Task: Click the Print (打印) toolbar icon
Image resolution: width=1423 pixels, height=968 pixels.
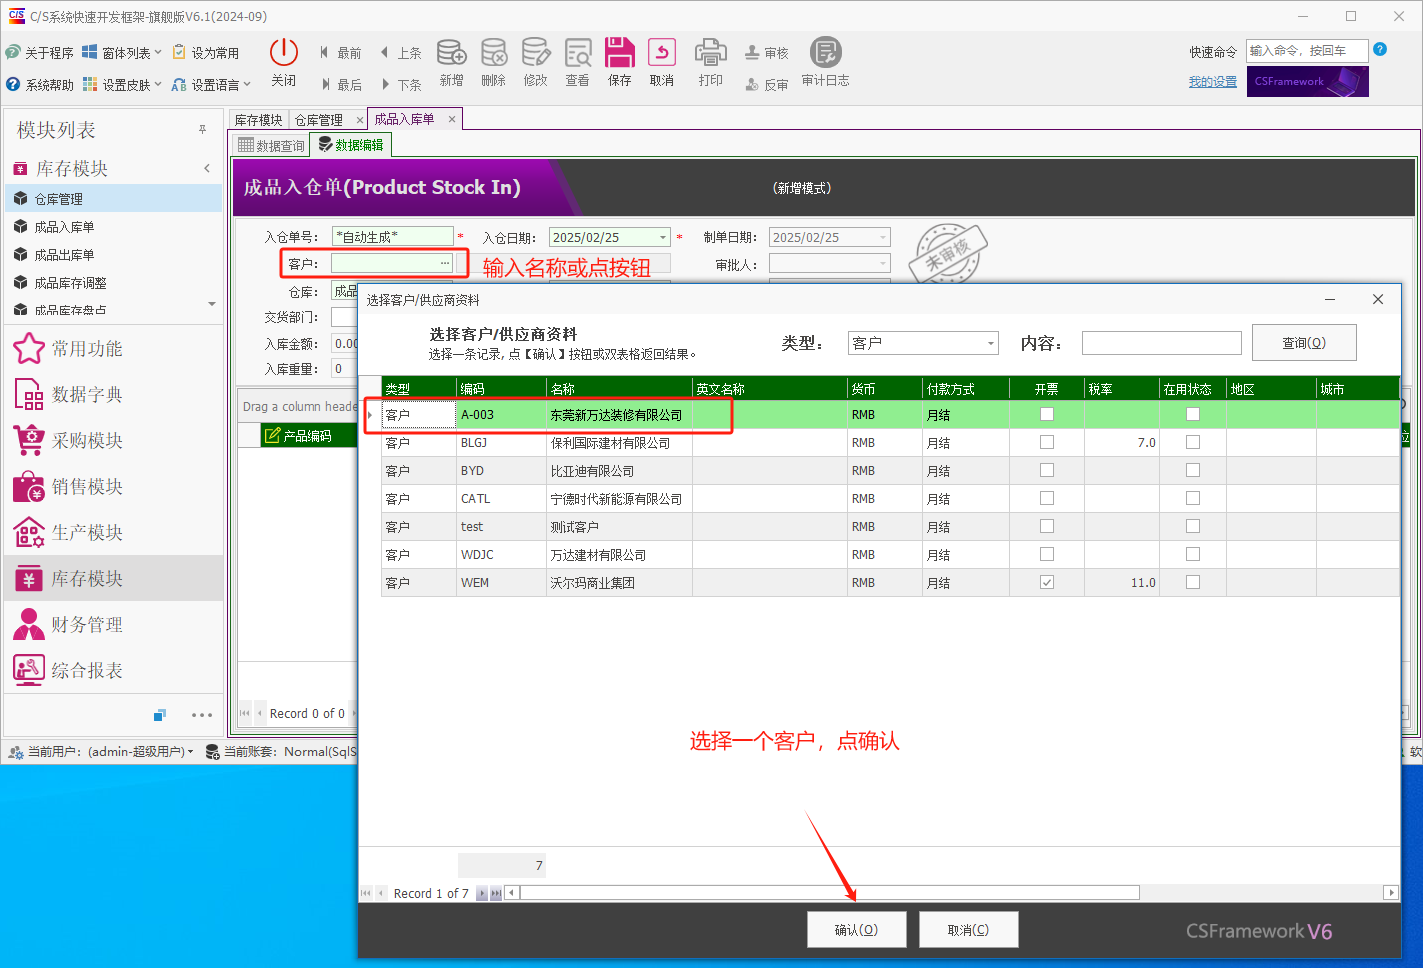Action: click(711, 52)
